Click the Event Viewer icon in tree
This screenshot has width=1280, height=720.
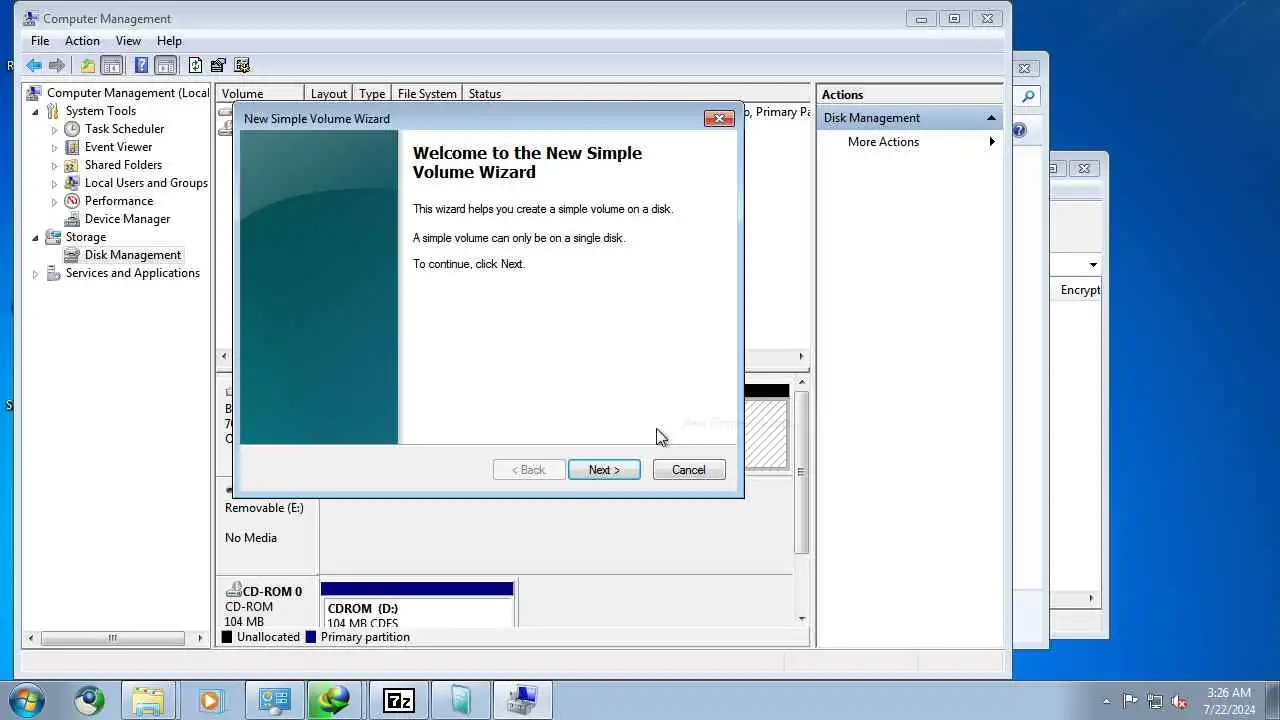pos(72,147)
